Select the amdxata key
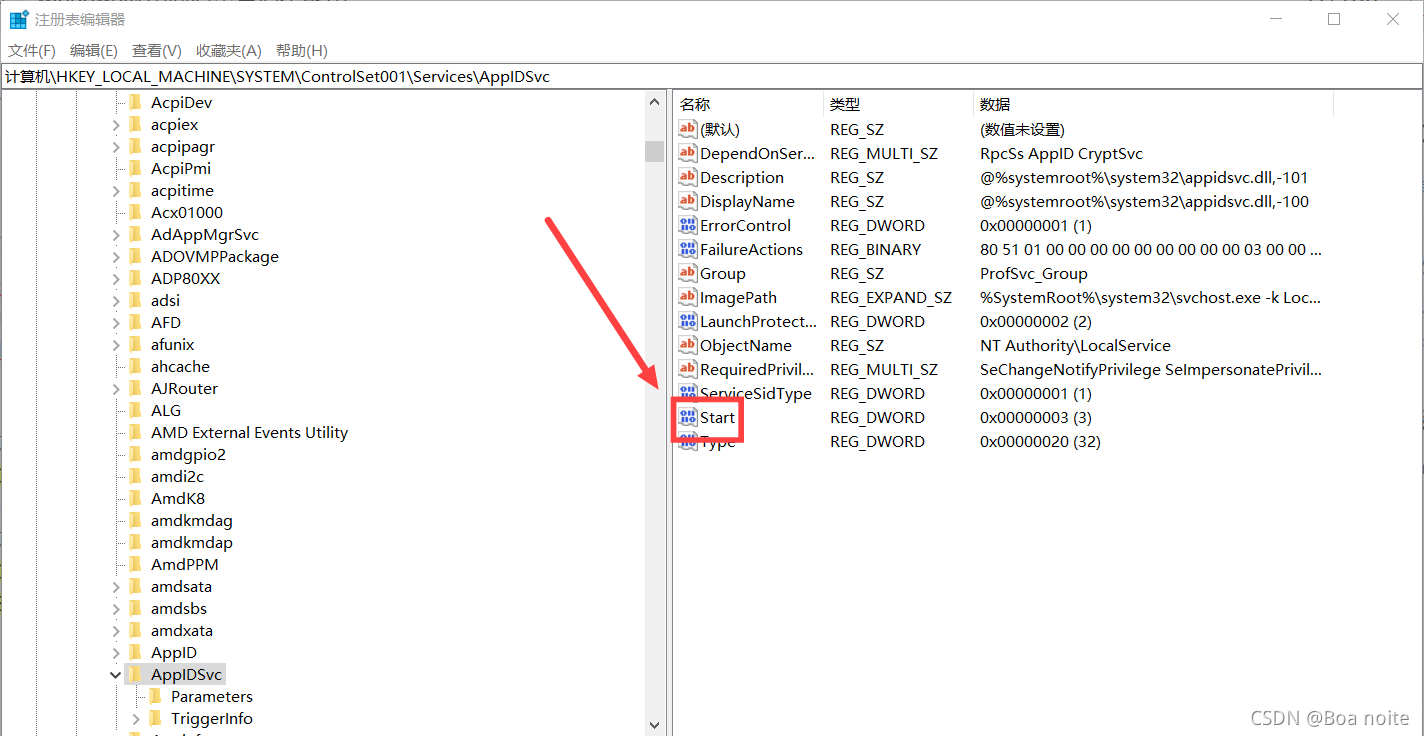The image size is (1424, 736). click(182, 630)
